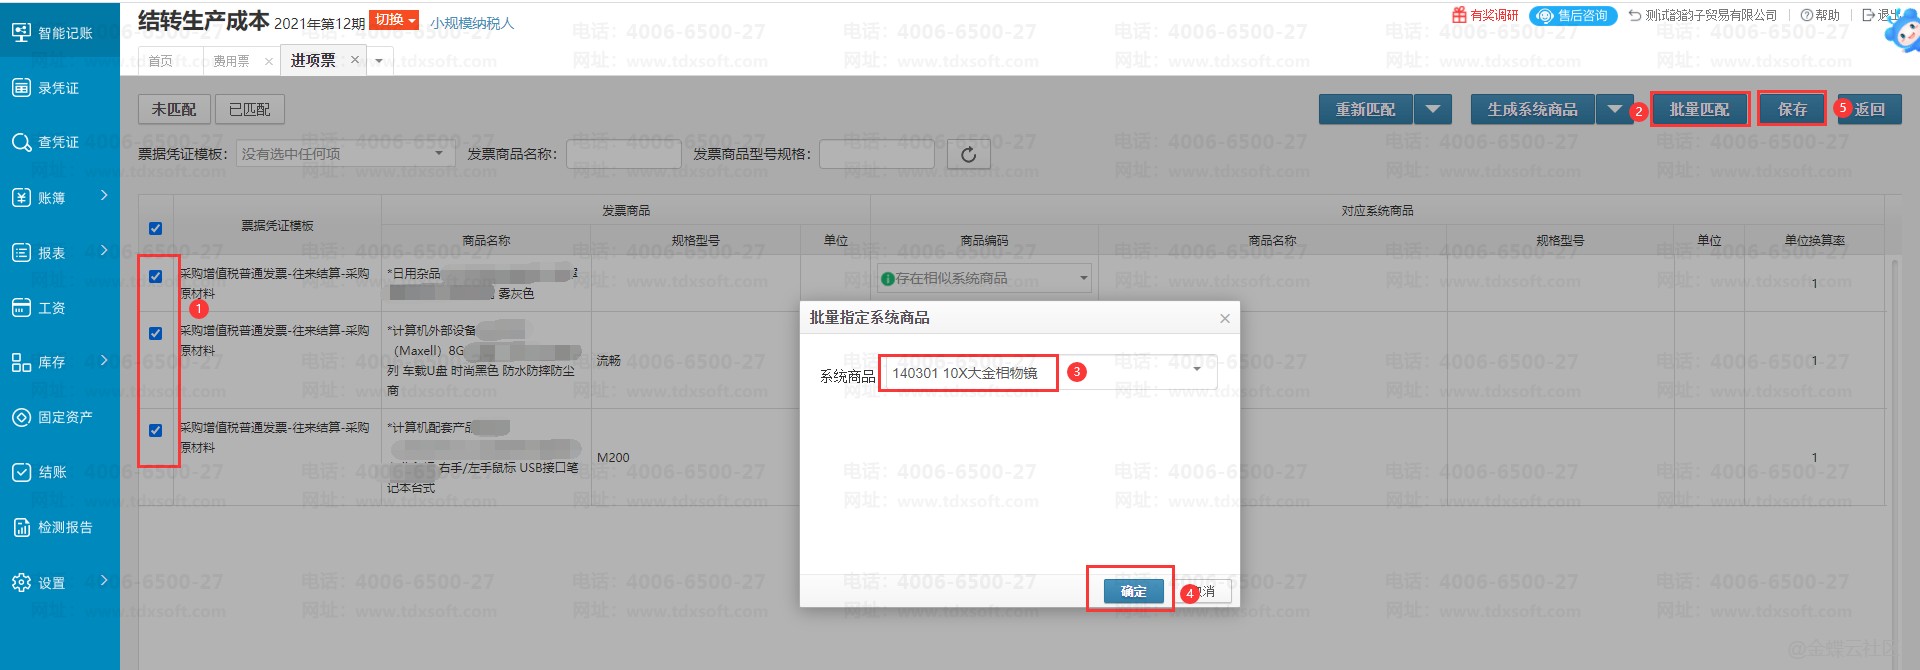Screen dimensions: 1920x670
Task: Click the 批量匹配 button
Action: [x=1699, y=109]
